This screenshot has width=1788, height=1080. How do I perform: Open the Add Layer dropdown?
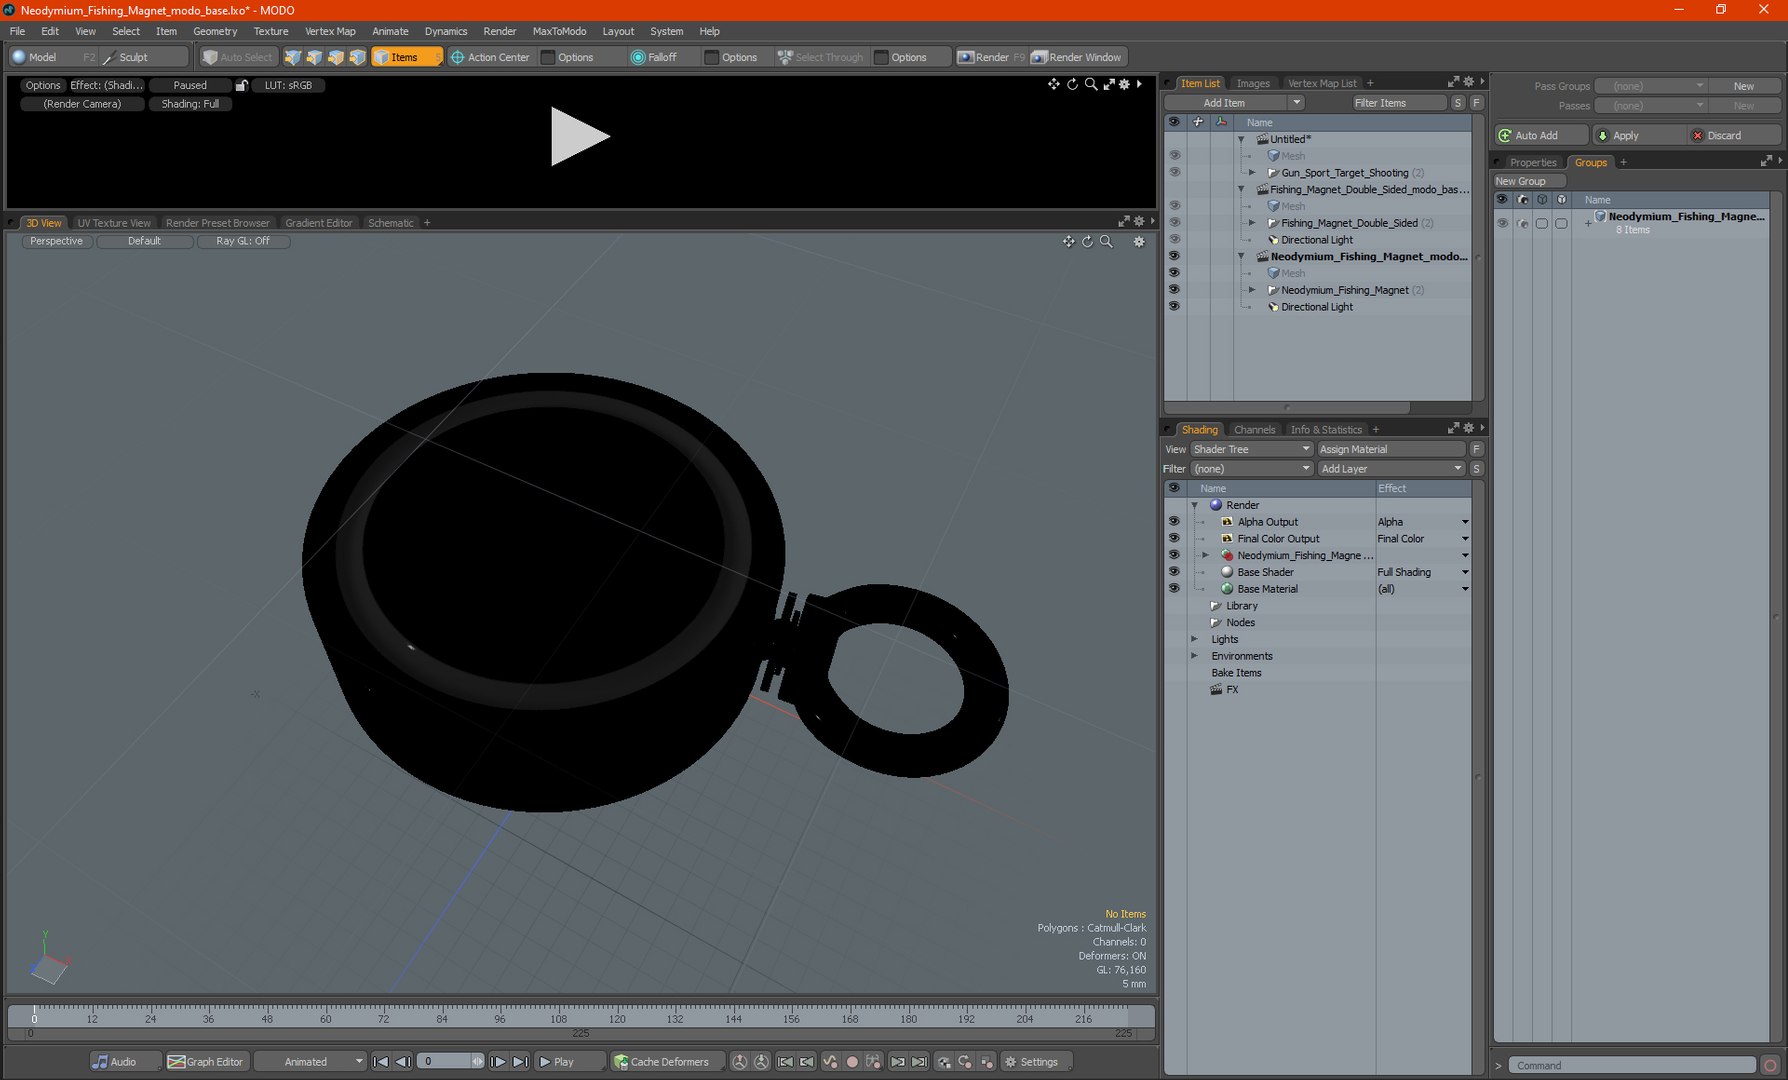pyautogui.click(x=1391, y=469)
